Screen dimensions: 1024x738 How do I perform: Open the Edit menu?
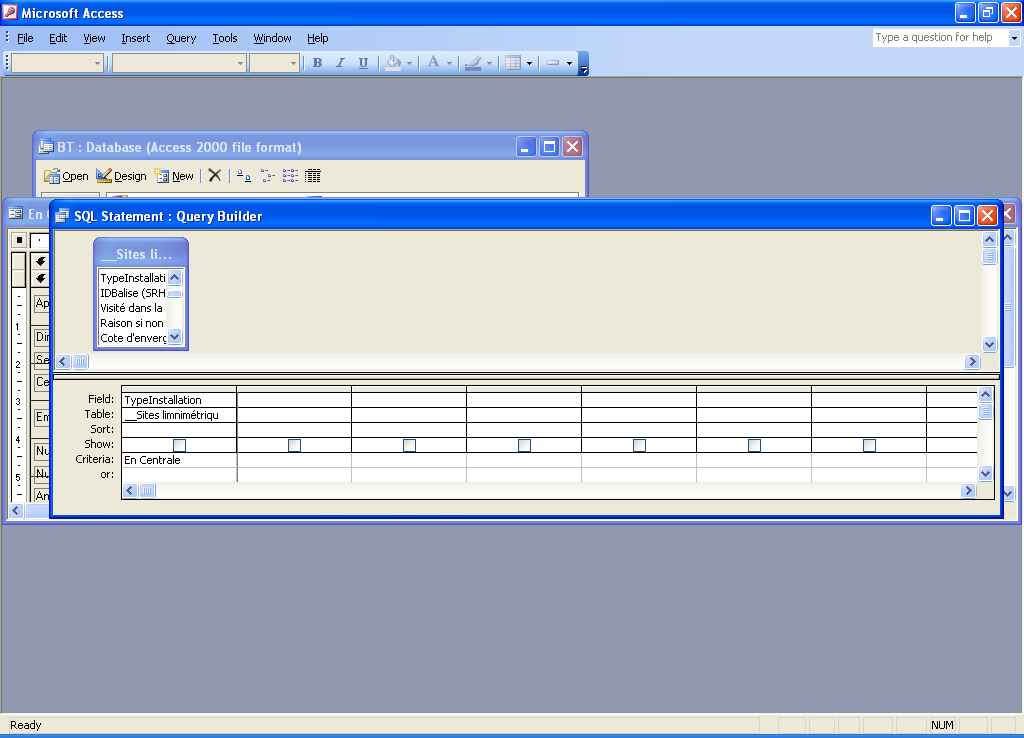coord(58,38)
